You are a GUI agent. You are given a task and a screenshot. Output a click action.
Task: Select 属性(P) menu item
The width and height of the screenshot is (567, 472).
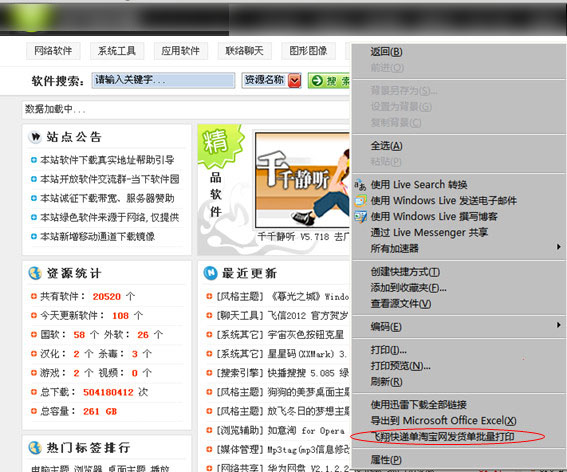[x=386, y=460]
